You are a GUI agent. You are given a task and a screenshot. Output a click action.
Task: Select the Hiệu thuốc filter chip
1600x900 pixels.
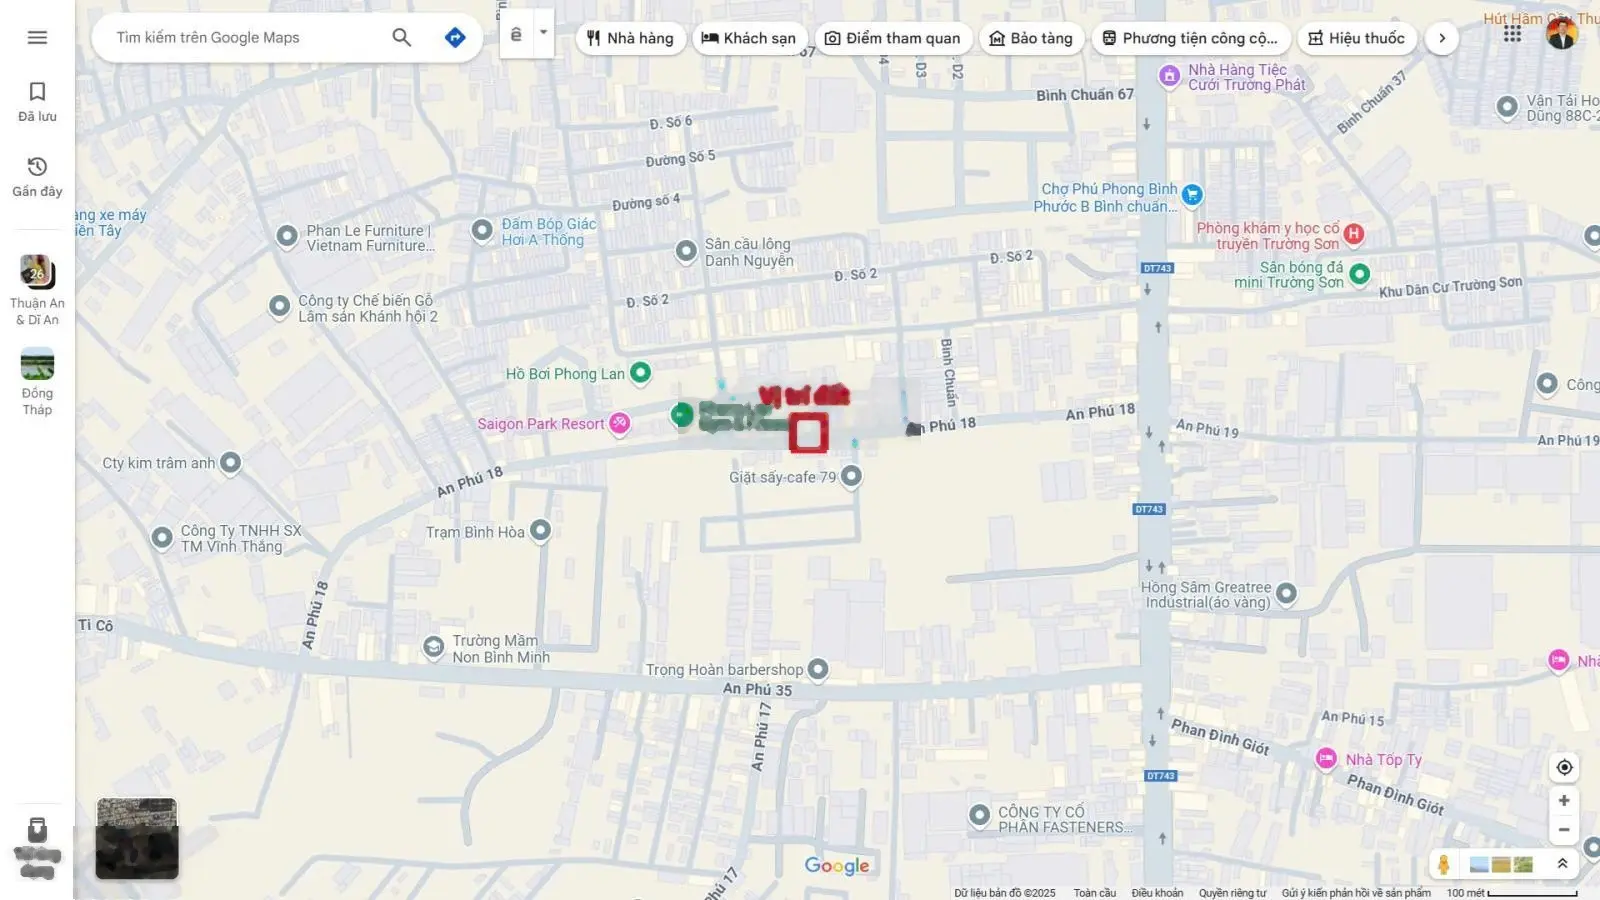point(1357,38)
